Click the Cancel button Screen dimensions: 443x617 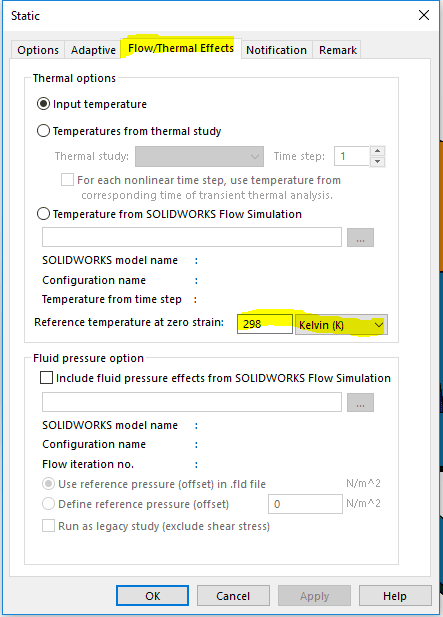[x=233, y=596]
